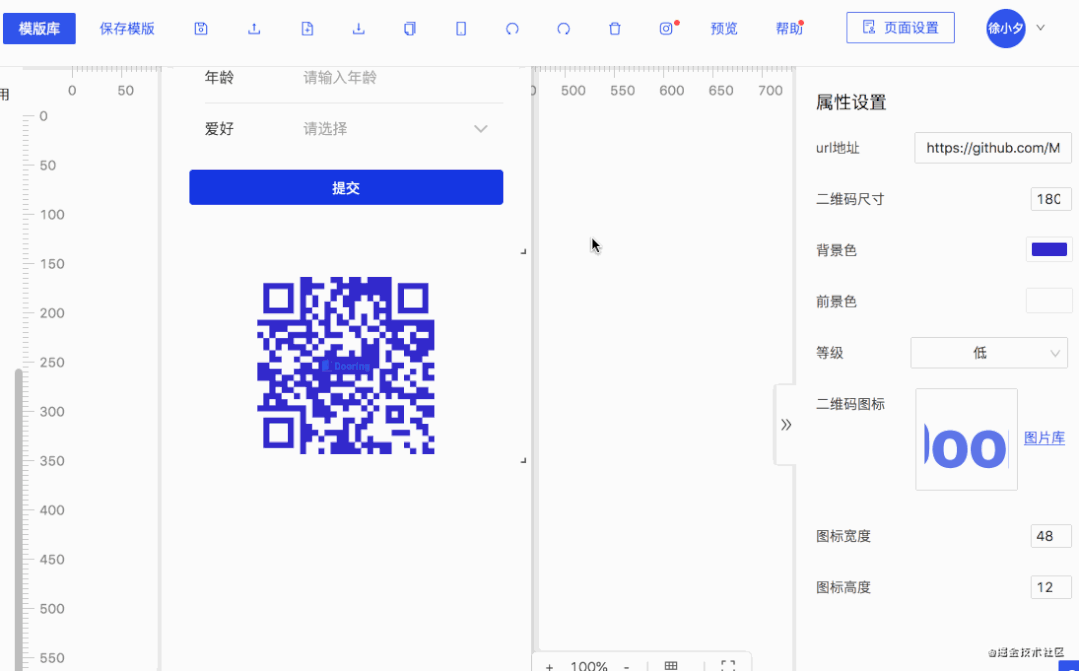The image size is (1079, 671).
Task: Click the minus zoom-out button
Action: tap(626, 666)
